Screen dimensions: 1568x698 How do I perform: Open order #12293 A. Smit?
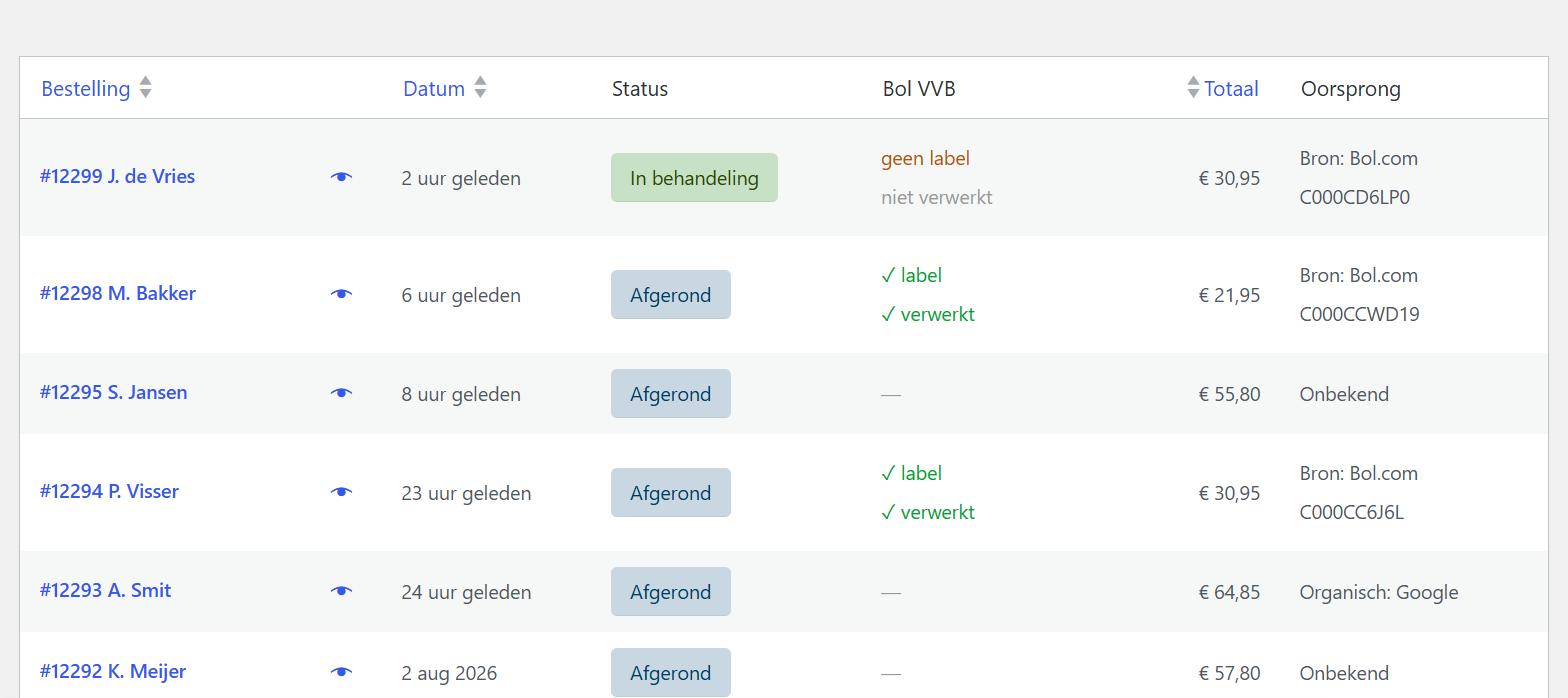point(105,590)
